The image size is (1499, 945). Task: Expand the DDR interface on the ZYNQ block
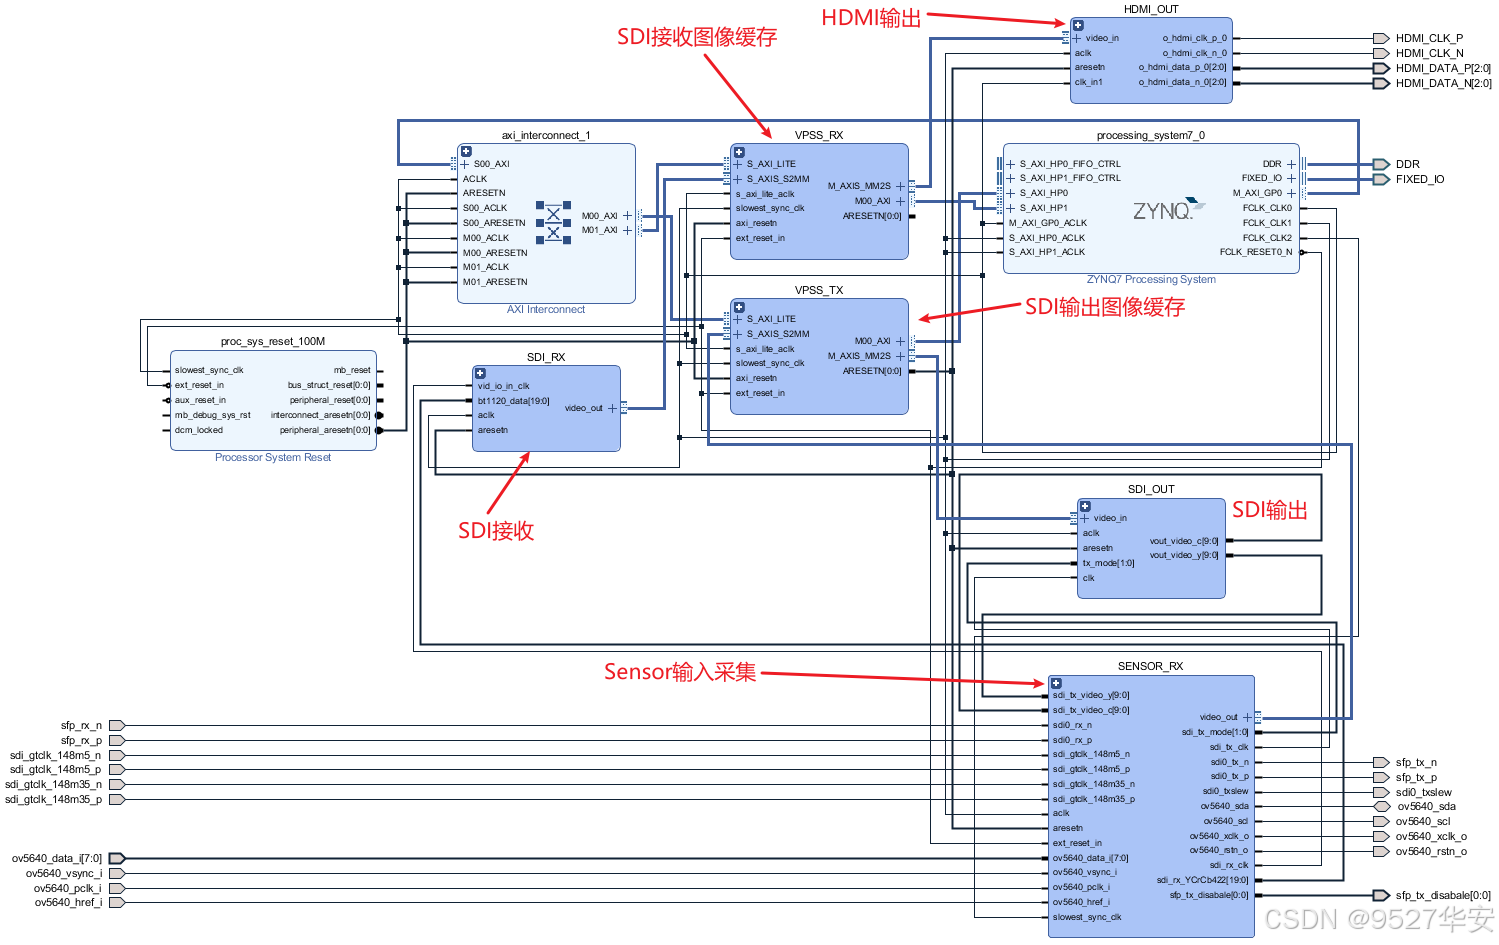click(x=1291, y=164)
